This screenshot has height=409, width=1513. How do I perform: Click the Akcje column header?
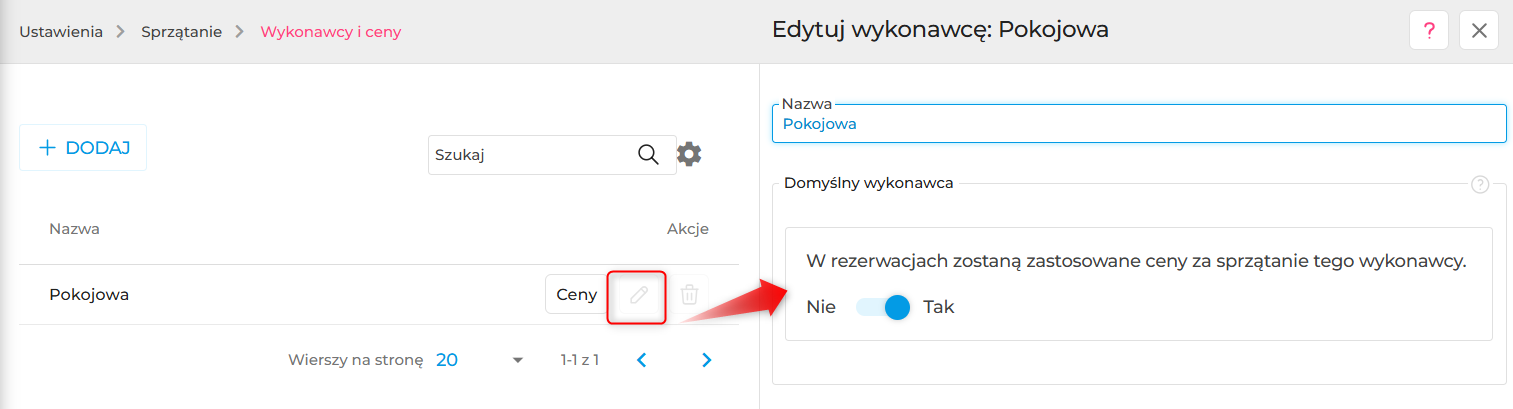click(688, 229)
